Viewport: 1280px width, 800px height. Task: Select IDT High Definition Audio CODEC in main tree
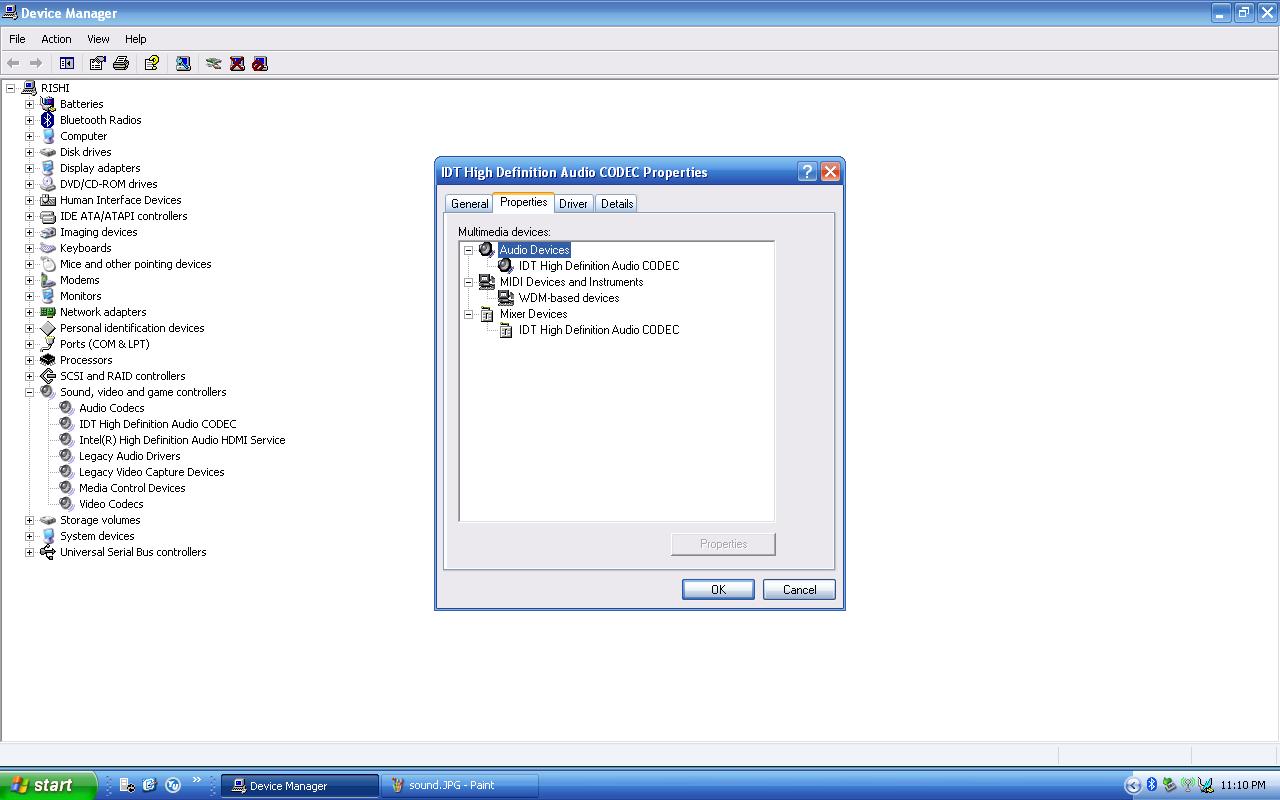(158, 424)
